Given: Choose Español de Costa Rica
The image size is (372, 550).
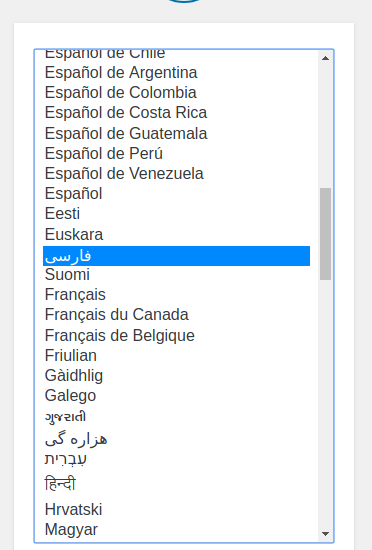Looking at the screenshot, I should (176, 113).
